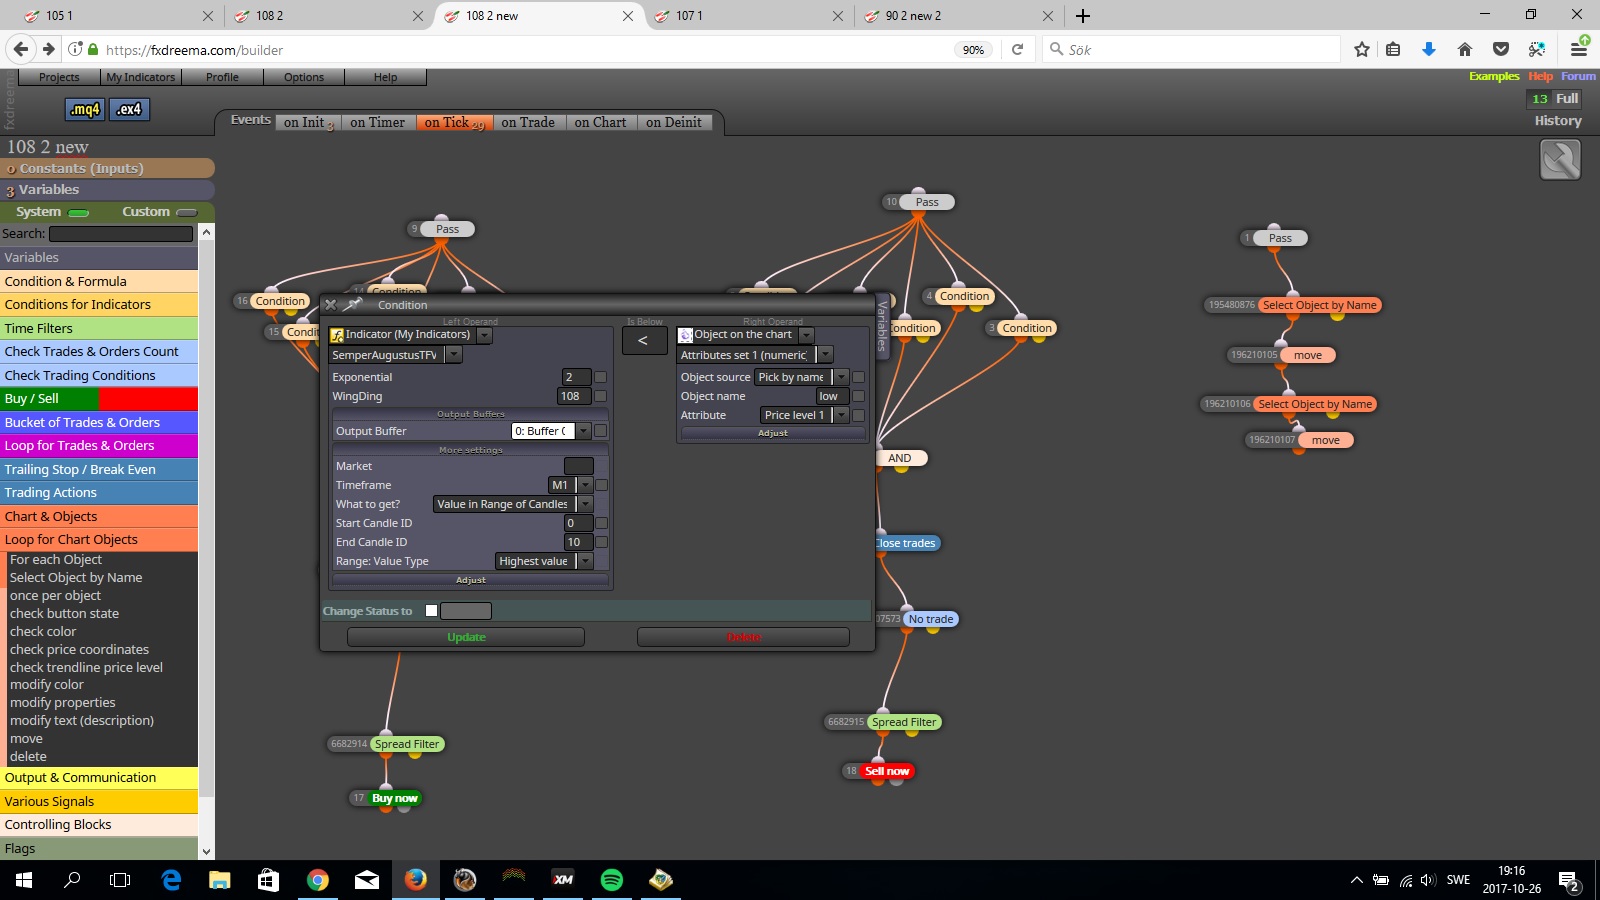The height and width of the screenshot is (900, 1600).
Task: Open Microsoft Edge from the taskbar
Action: (x=171, y=880)
